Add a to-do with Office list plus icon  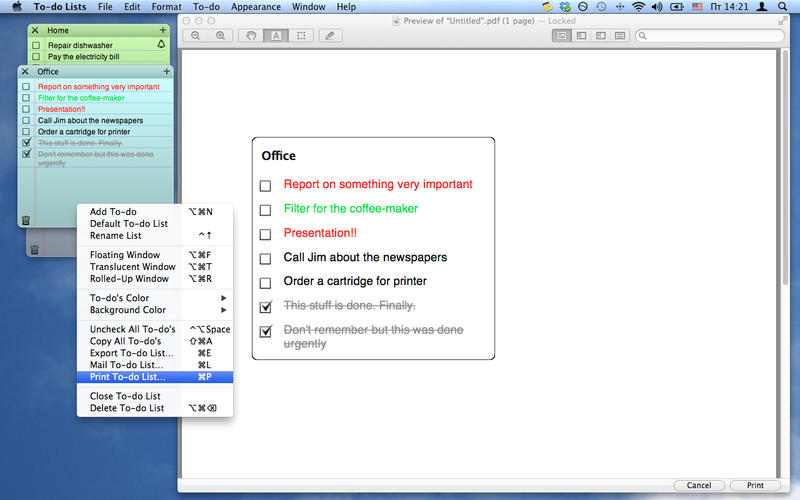pyautogui.click(x=166, y=72)
